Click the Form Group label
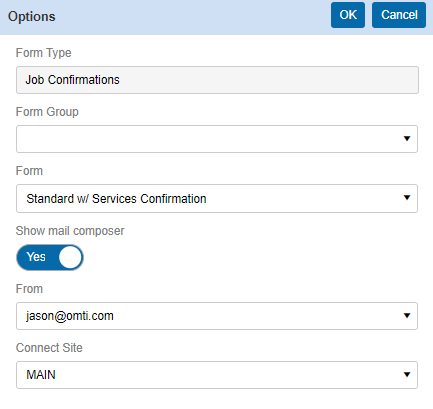 point(47,112)
